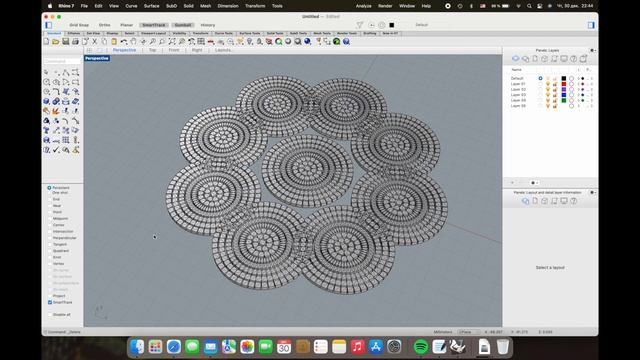This screenshot has width=640, height=360.
Task: Click the red car icon in toolbar
Action: pyautogui.click(x=211, y=42)
